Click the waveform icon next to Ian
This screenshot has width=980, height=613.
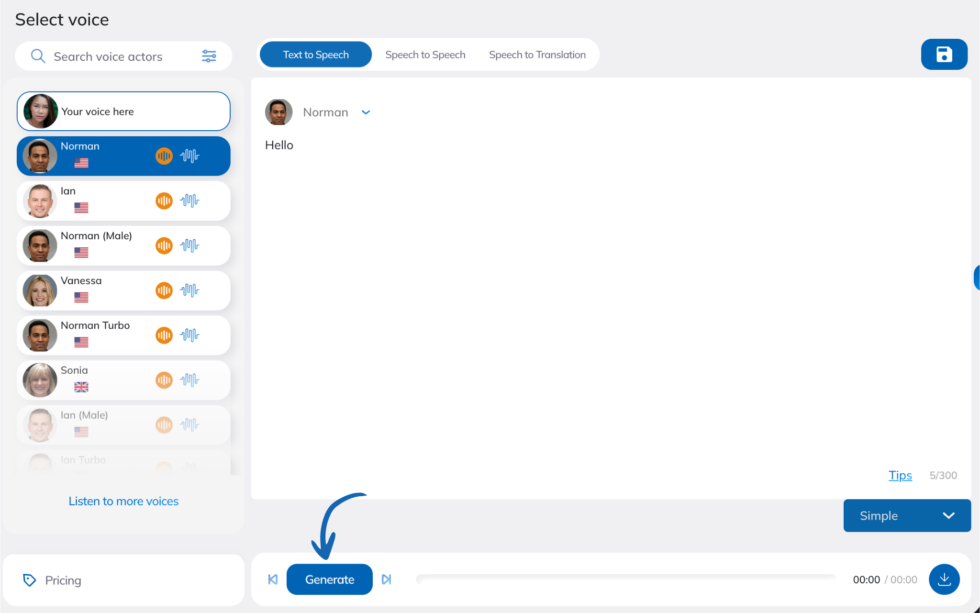pos(189,201)
